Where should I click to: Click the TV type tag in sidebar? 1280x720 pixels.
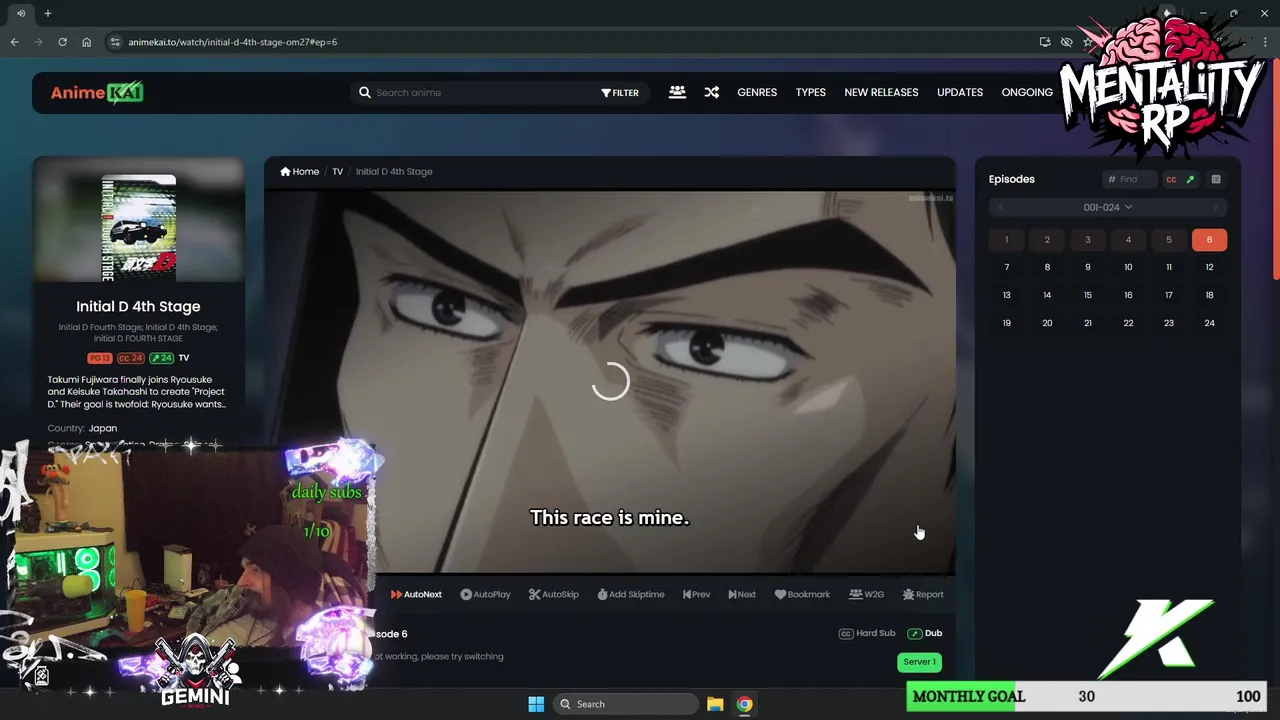184,358
